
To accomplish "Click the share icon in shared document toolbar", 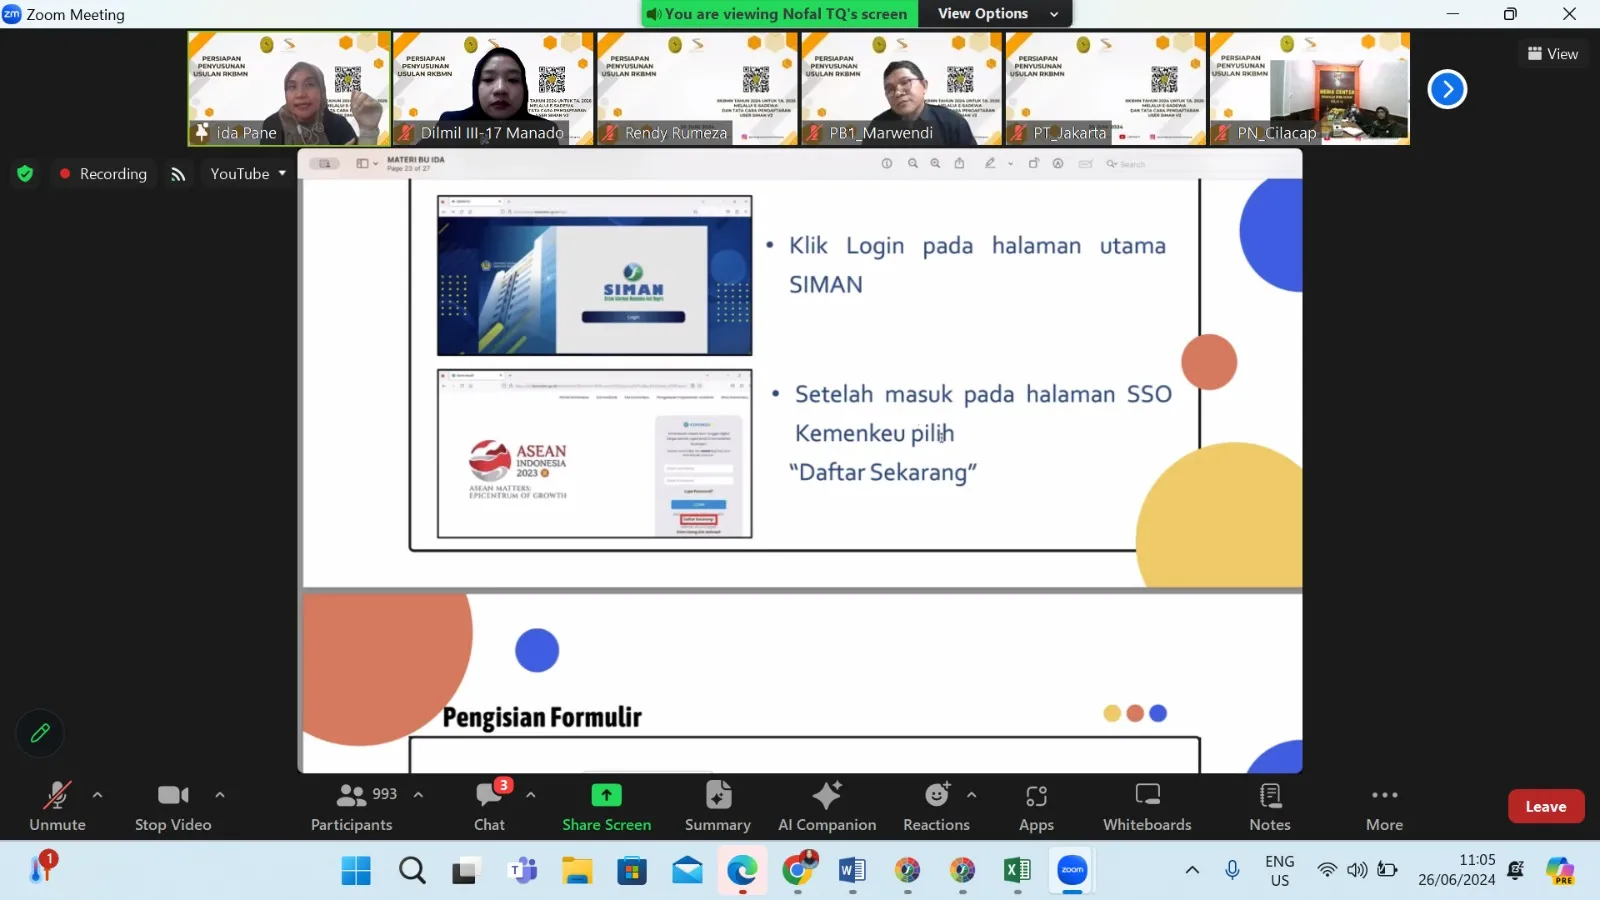I will (x=959, y=163).
